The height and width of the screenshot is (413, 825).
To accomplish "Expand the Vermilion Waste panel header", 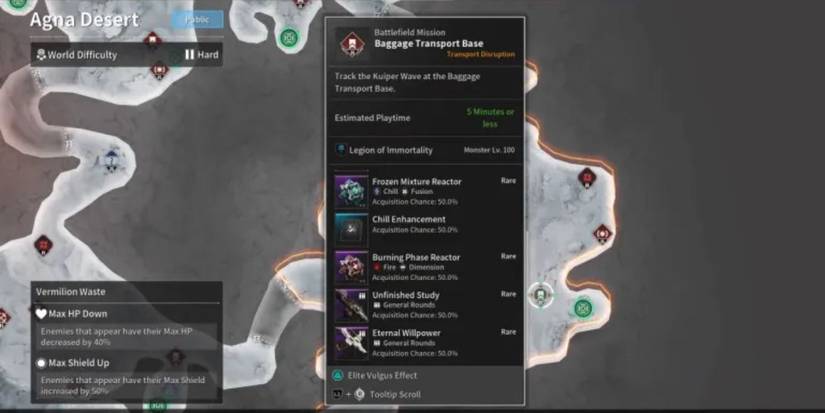I will (x=127, y=292).
